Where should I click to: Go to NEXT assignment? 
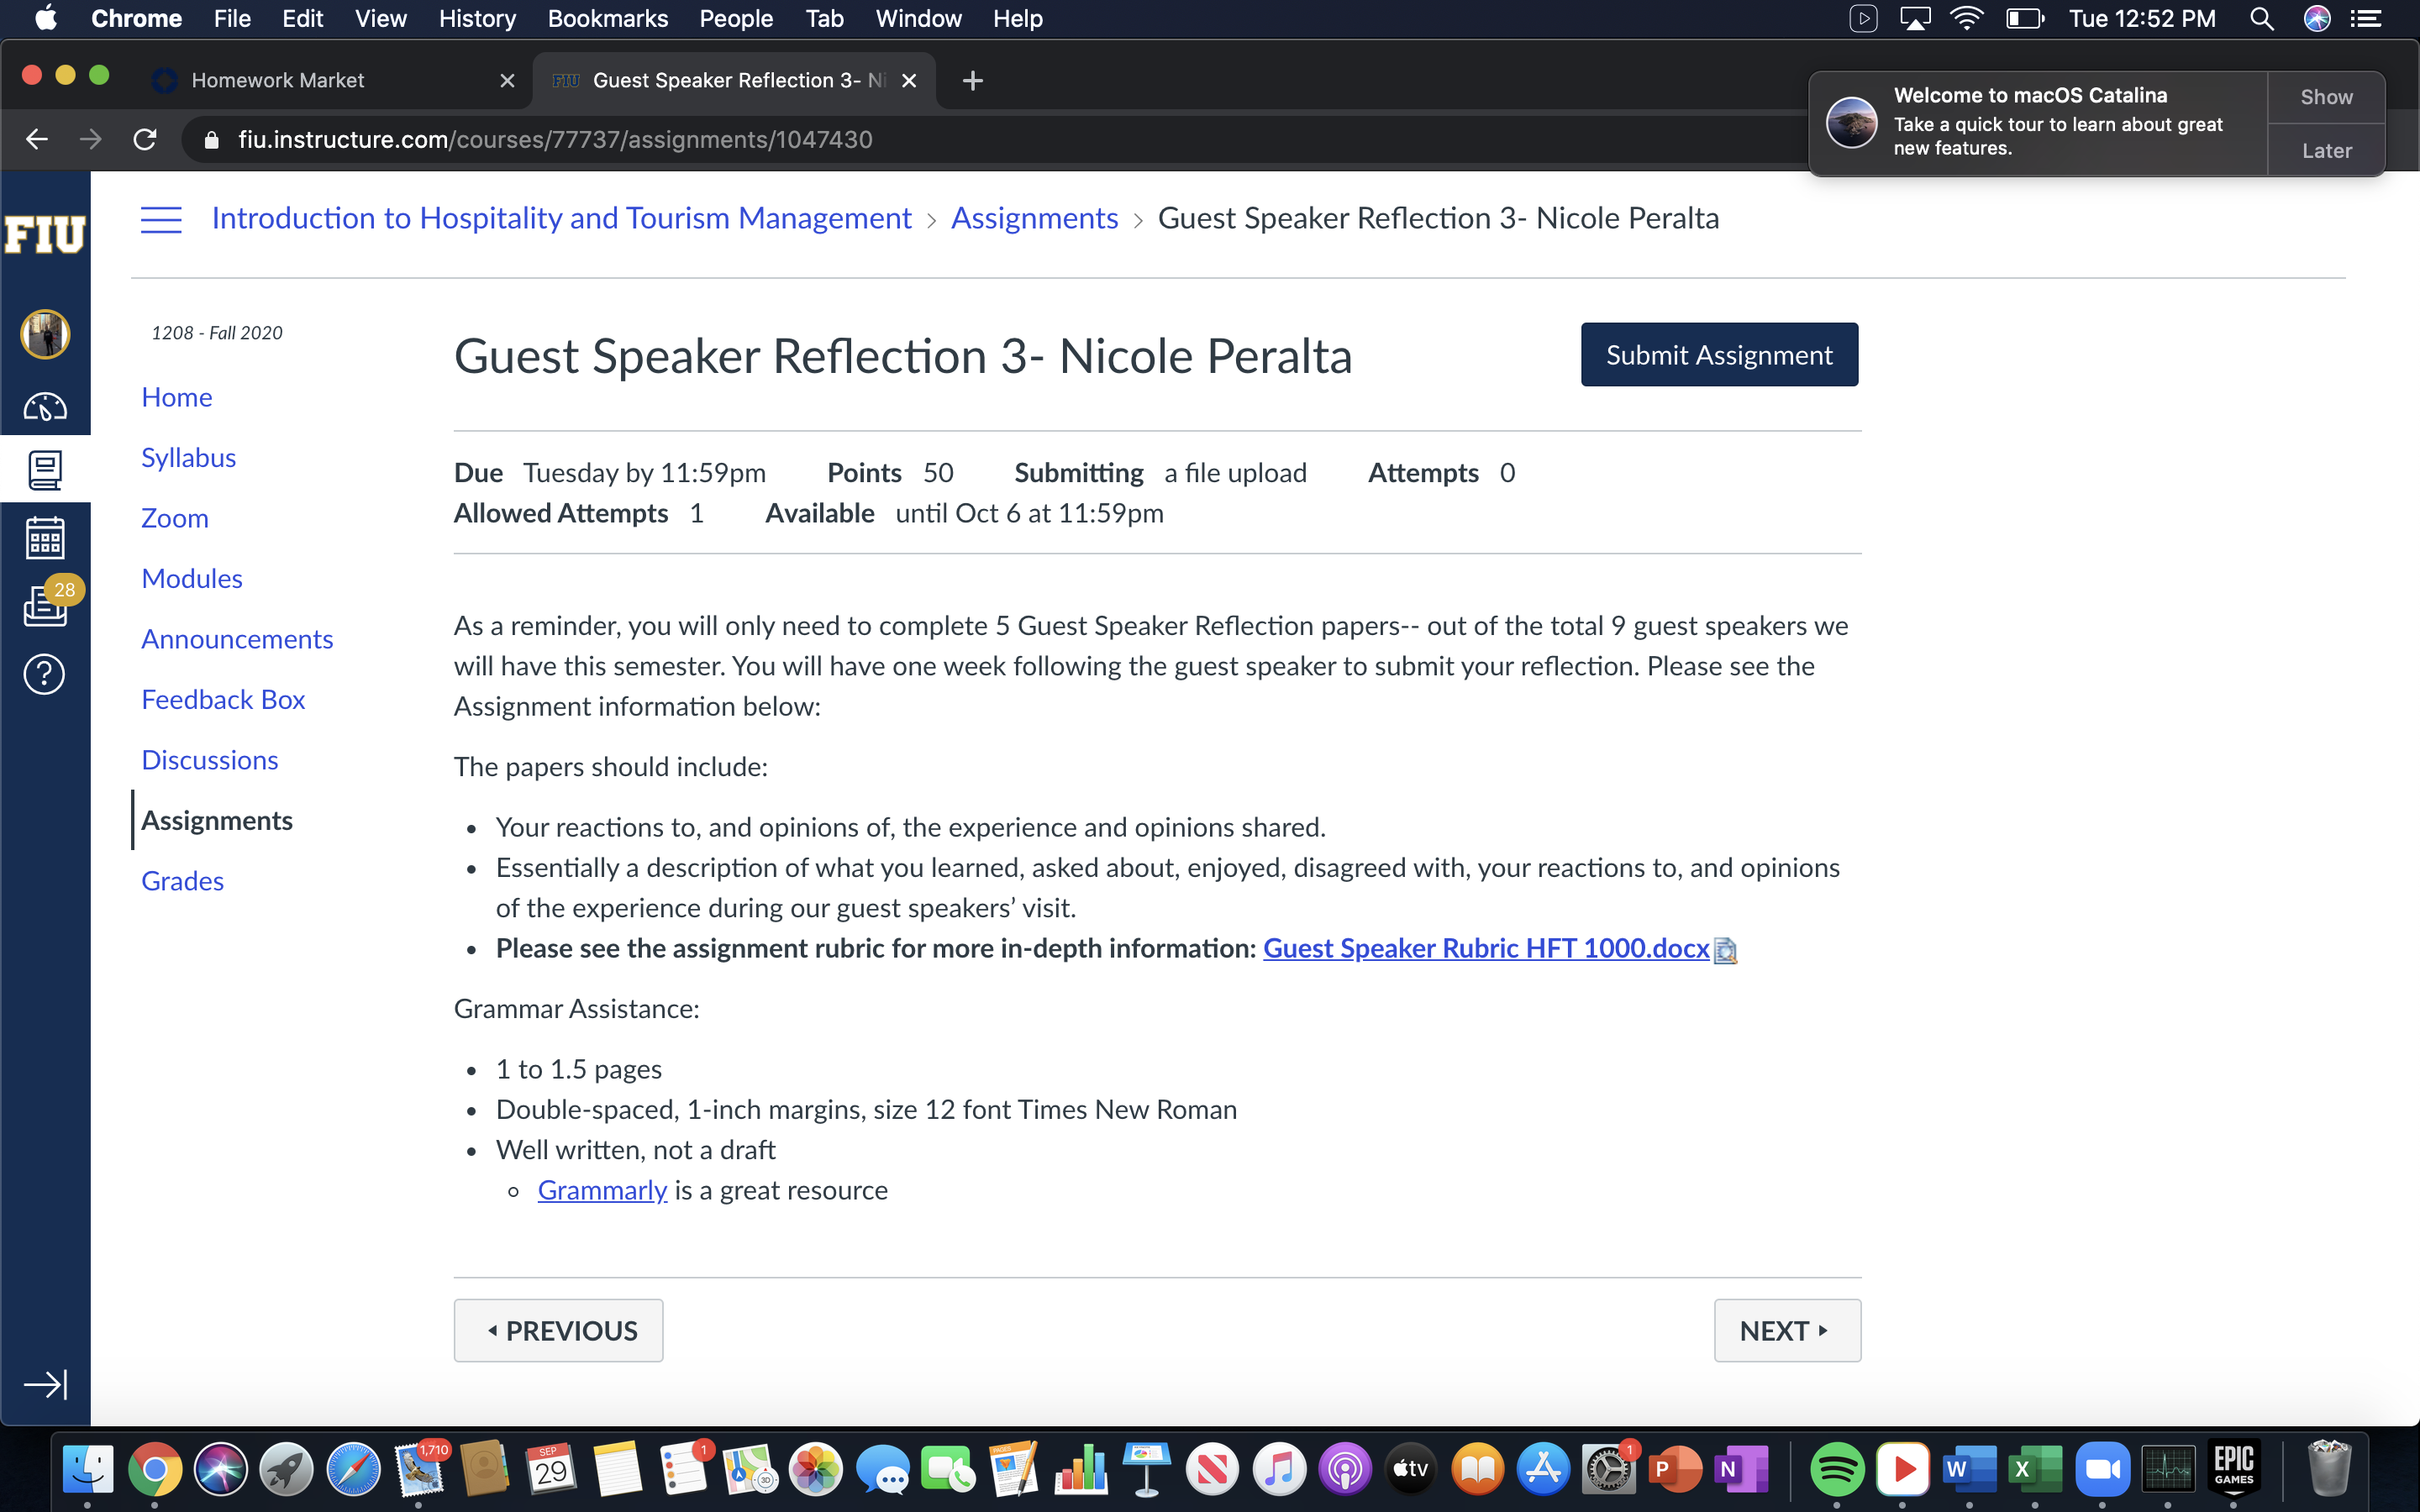coord(1787,1330)
